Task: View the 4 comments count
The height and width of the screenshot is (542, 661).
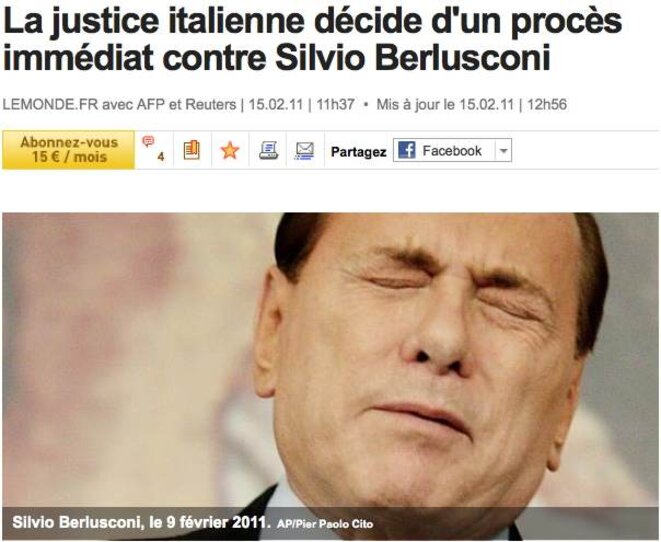Action: coord(161,157)
